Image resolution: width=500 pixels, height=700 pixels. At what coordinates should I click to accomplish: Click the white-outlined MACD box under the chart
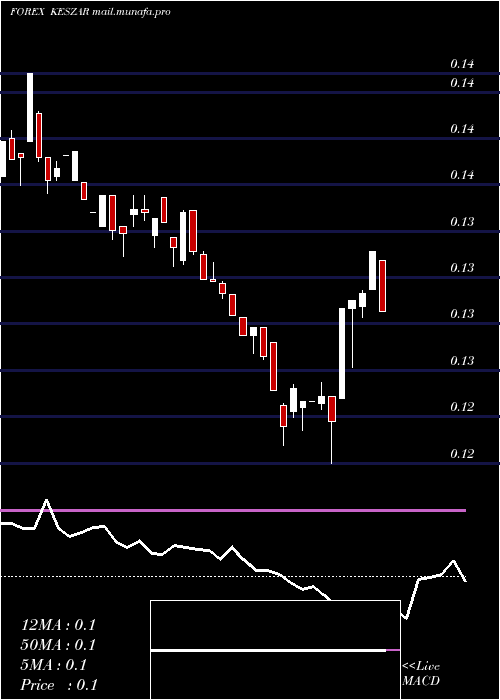tap(275, 650)
